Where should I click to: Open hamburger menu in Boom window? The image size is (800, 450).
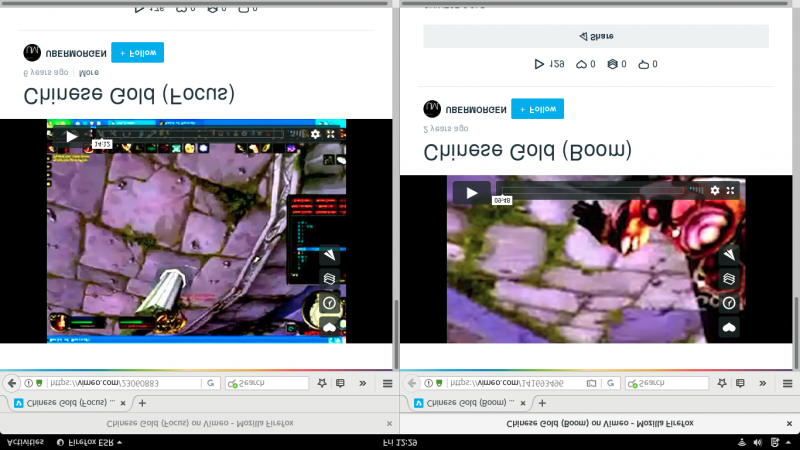point(787,383)
